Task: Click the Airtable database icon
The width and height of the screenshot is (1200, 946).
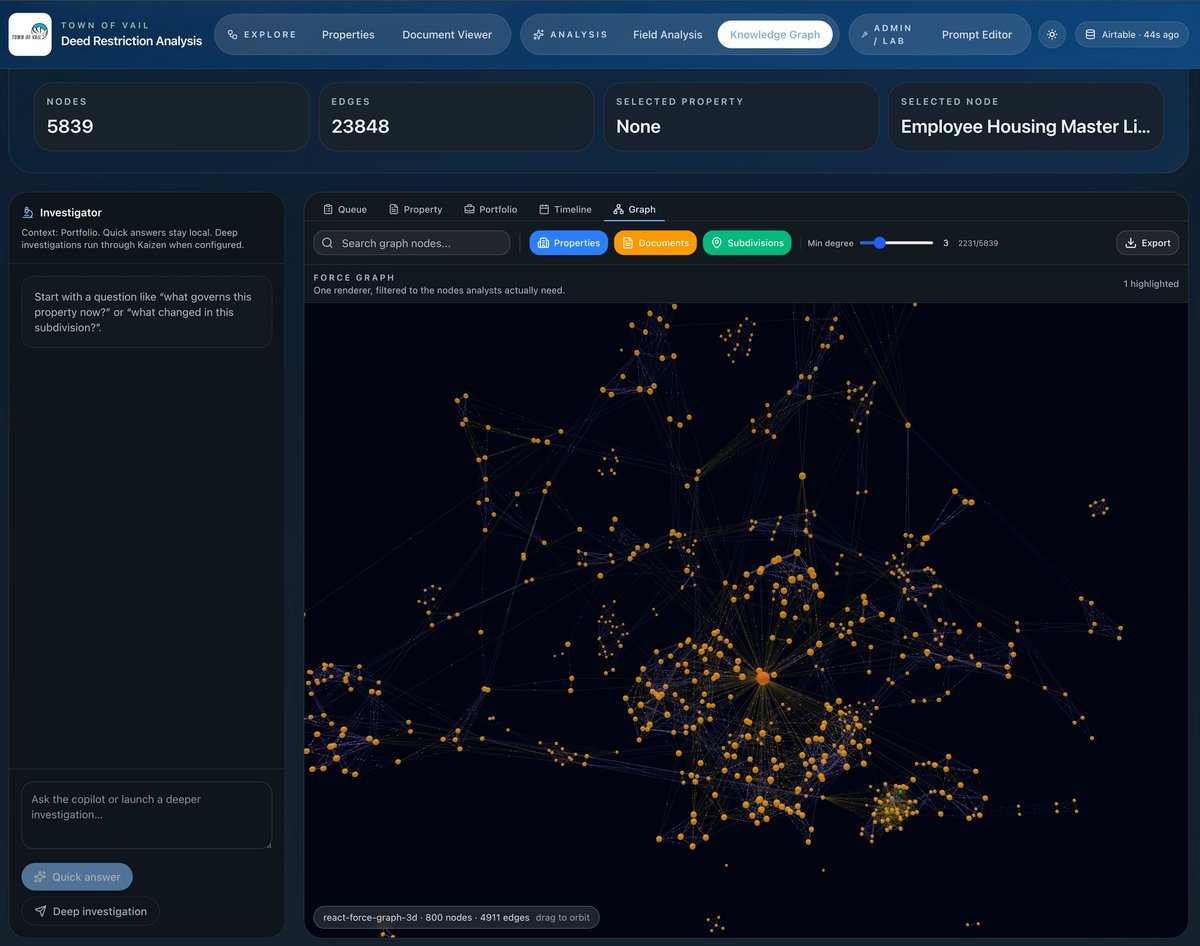Action: pos(1090,35)
